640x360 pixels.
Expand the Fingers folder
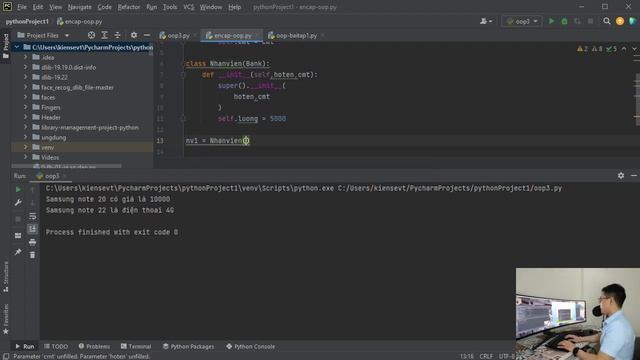coord(25,107)
